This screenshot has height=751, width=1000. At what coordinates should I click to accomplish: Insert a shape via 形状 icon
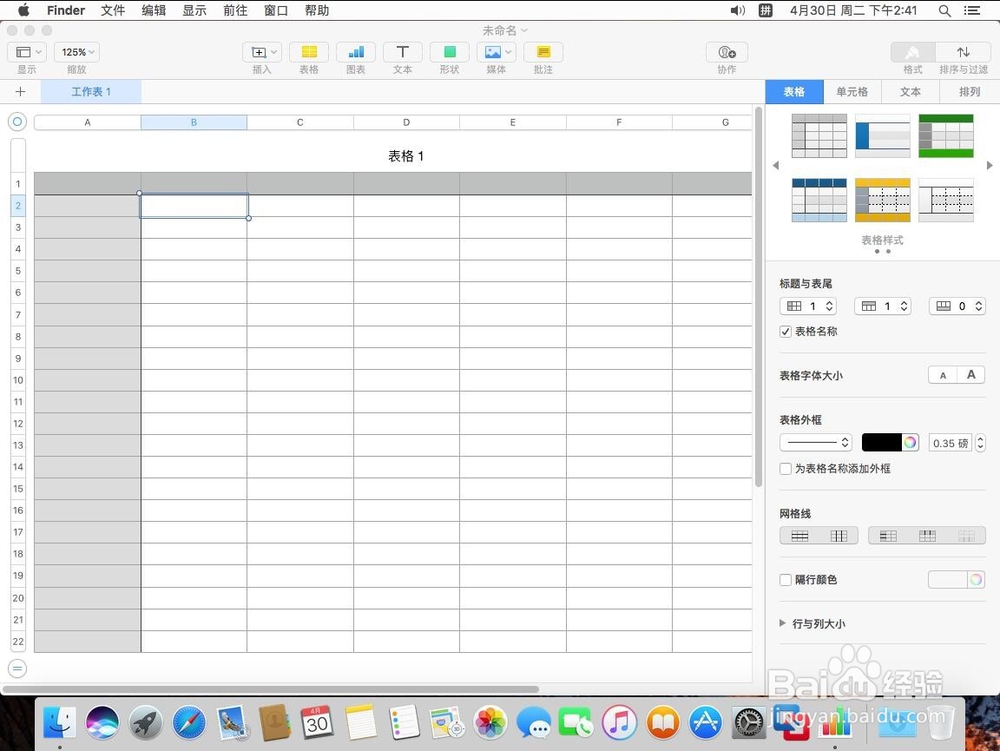click(448, 52)
